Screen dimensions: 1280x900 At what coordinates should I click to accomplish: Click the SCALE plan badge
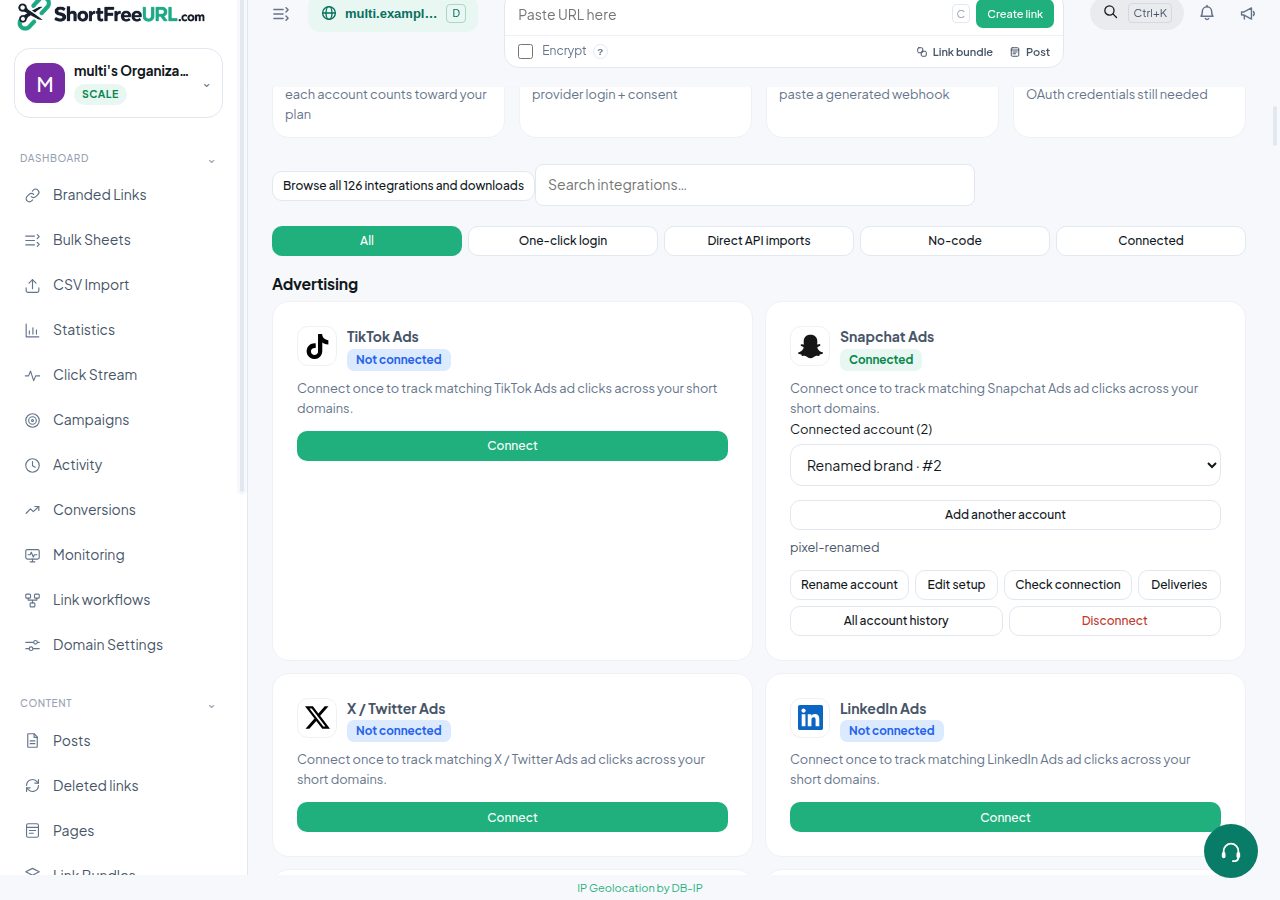click(x=100, y=94)
